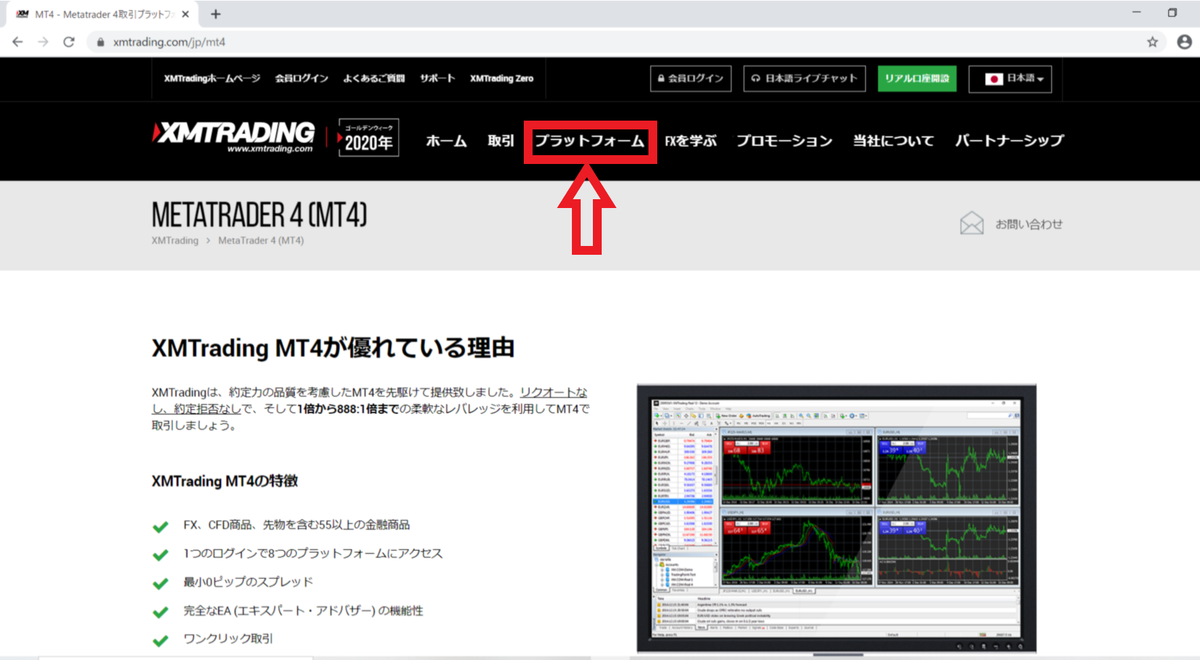Click the padlock site info icon
The width and height of the screenshot is (1200, 660).
coord(100,43)
